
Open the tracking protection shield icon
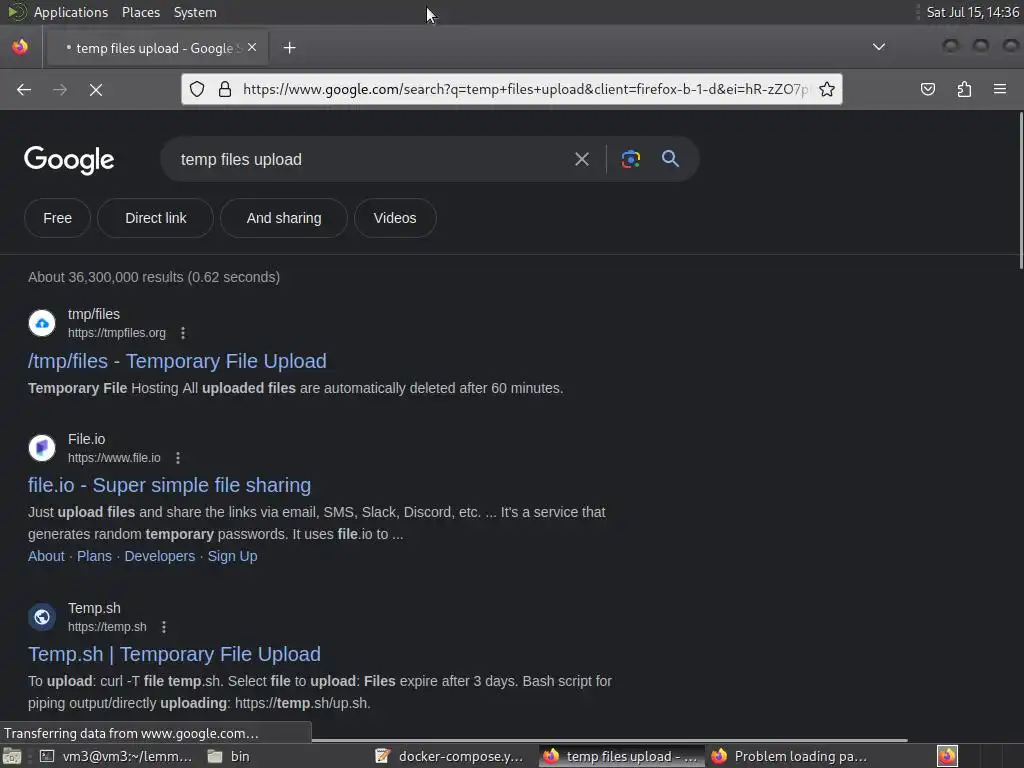click(197, 89)
